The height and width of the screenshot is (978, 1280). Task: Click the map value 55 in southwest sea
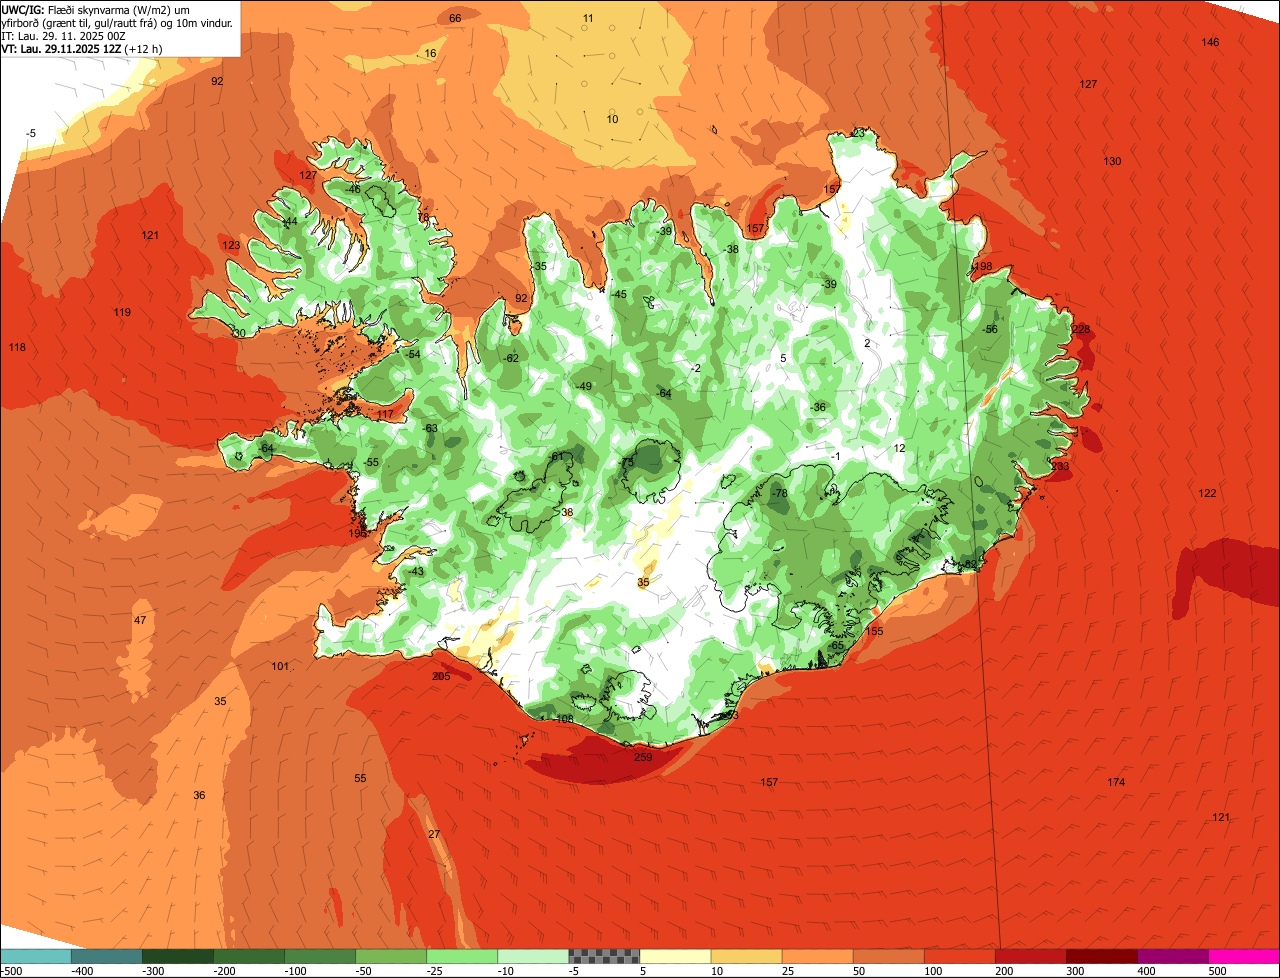point(360,778)
